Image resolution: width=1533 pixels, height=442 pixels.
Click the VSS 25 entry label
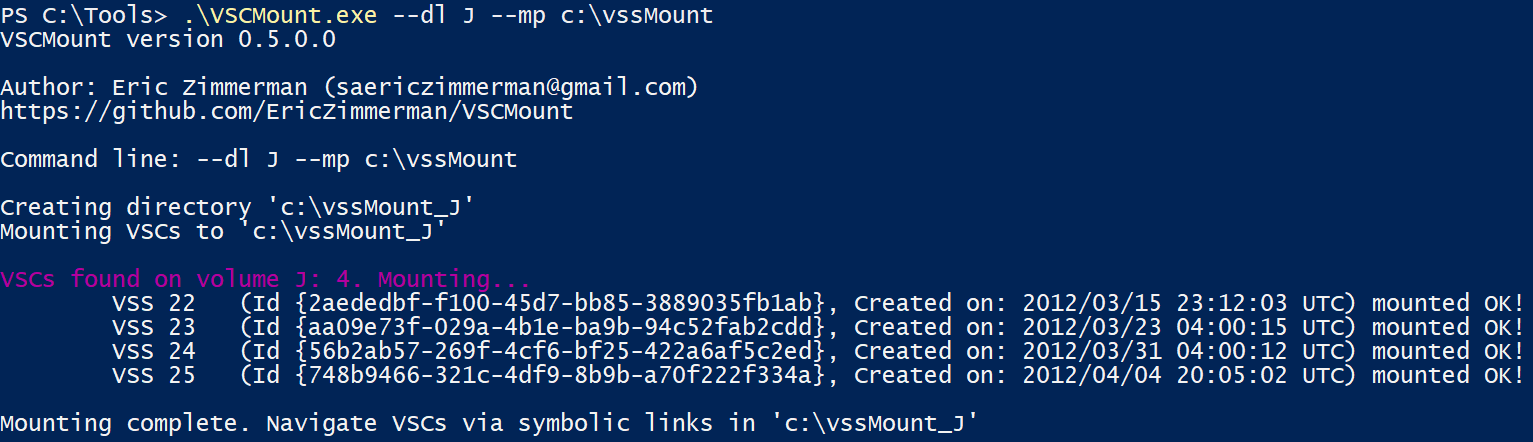(x=154, y=375)
